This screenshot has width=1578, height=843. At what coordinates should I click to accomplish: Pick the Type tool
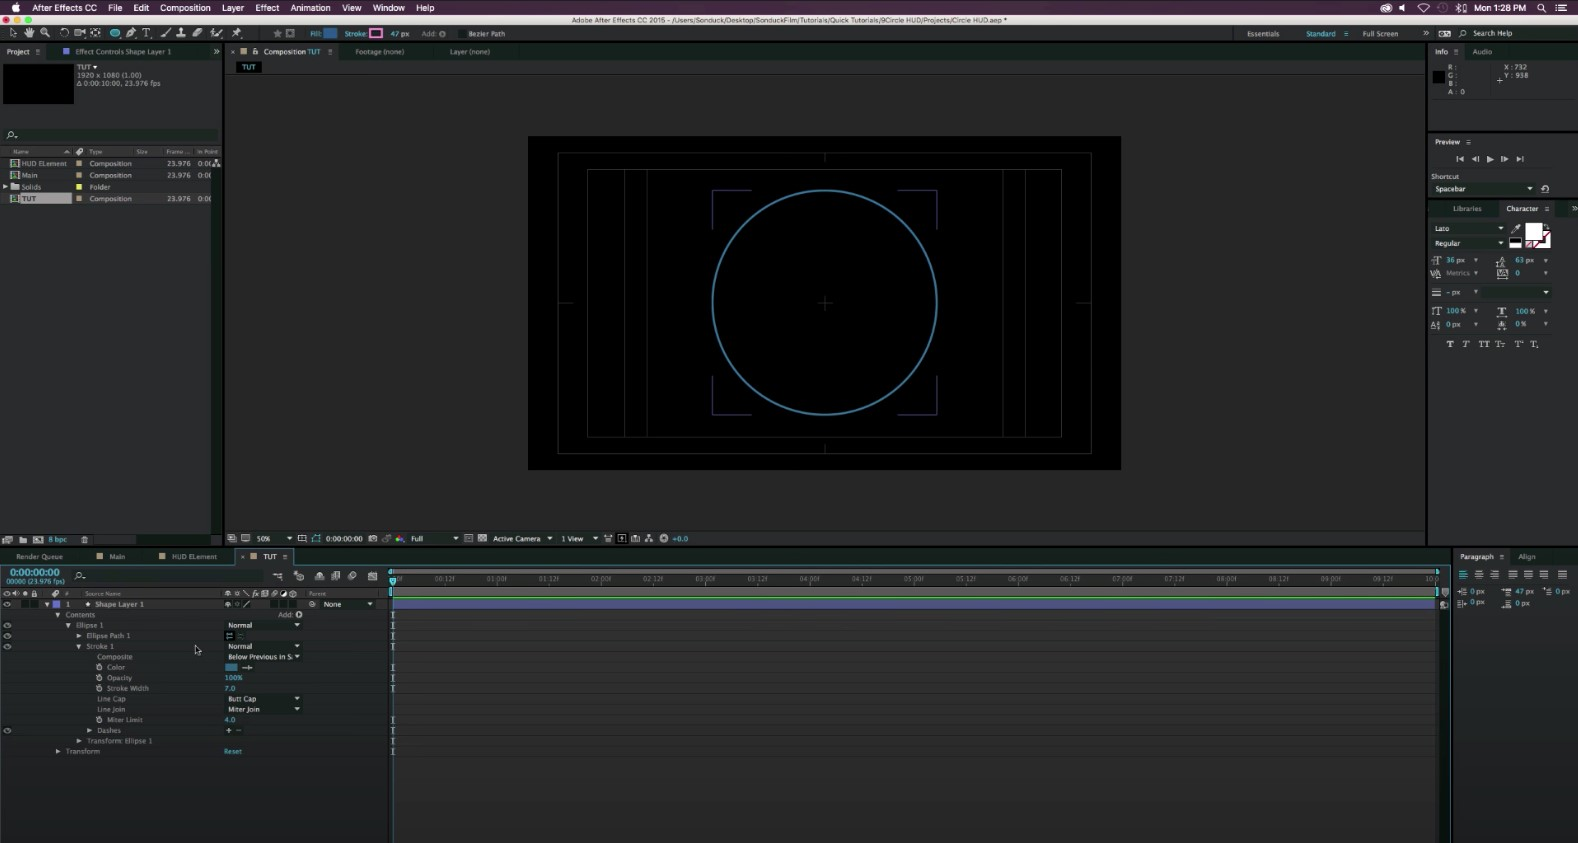coord(146,33)
